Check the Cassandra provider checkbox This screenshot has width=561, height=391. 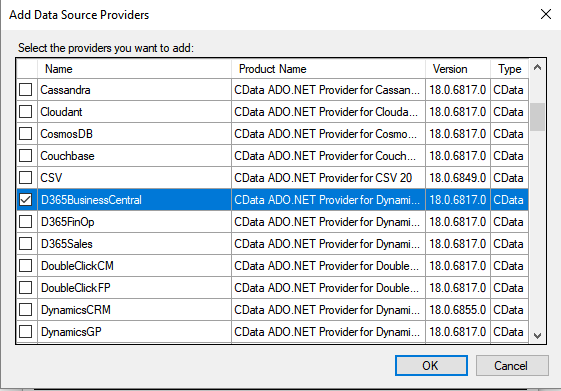[x=25, y=89]
